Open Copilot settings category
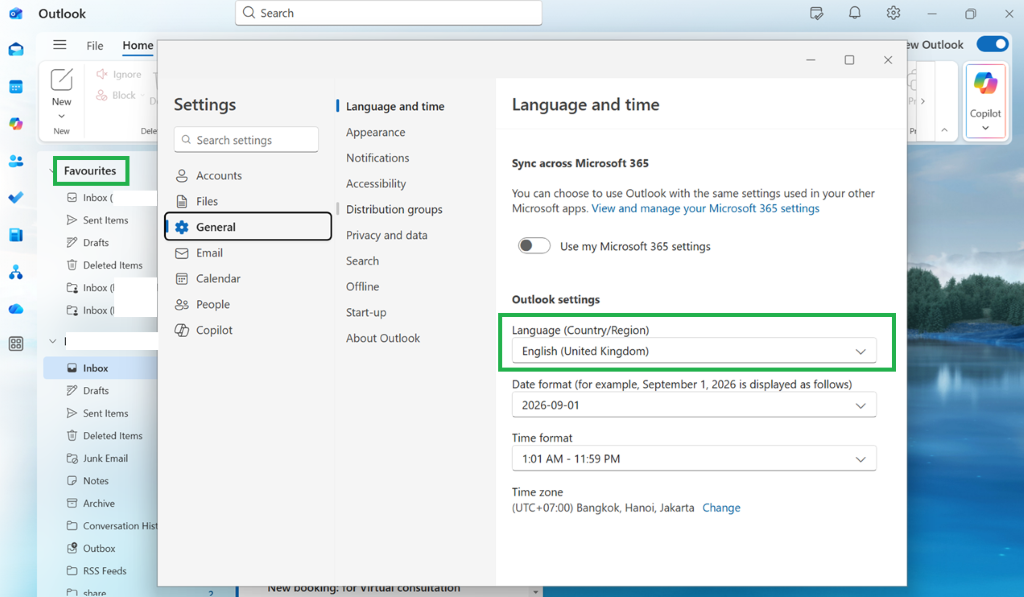1024x597 pixels. (x=248, y=330)
